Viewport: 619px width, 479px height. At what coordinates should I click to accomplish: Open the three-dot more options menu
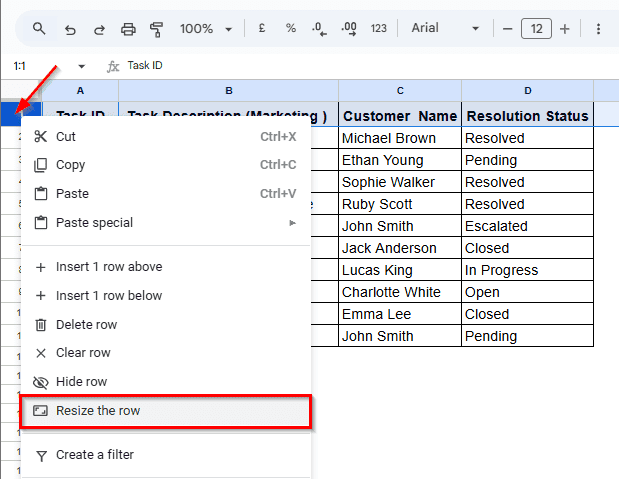(x=598, y=29)
